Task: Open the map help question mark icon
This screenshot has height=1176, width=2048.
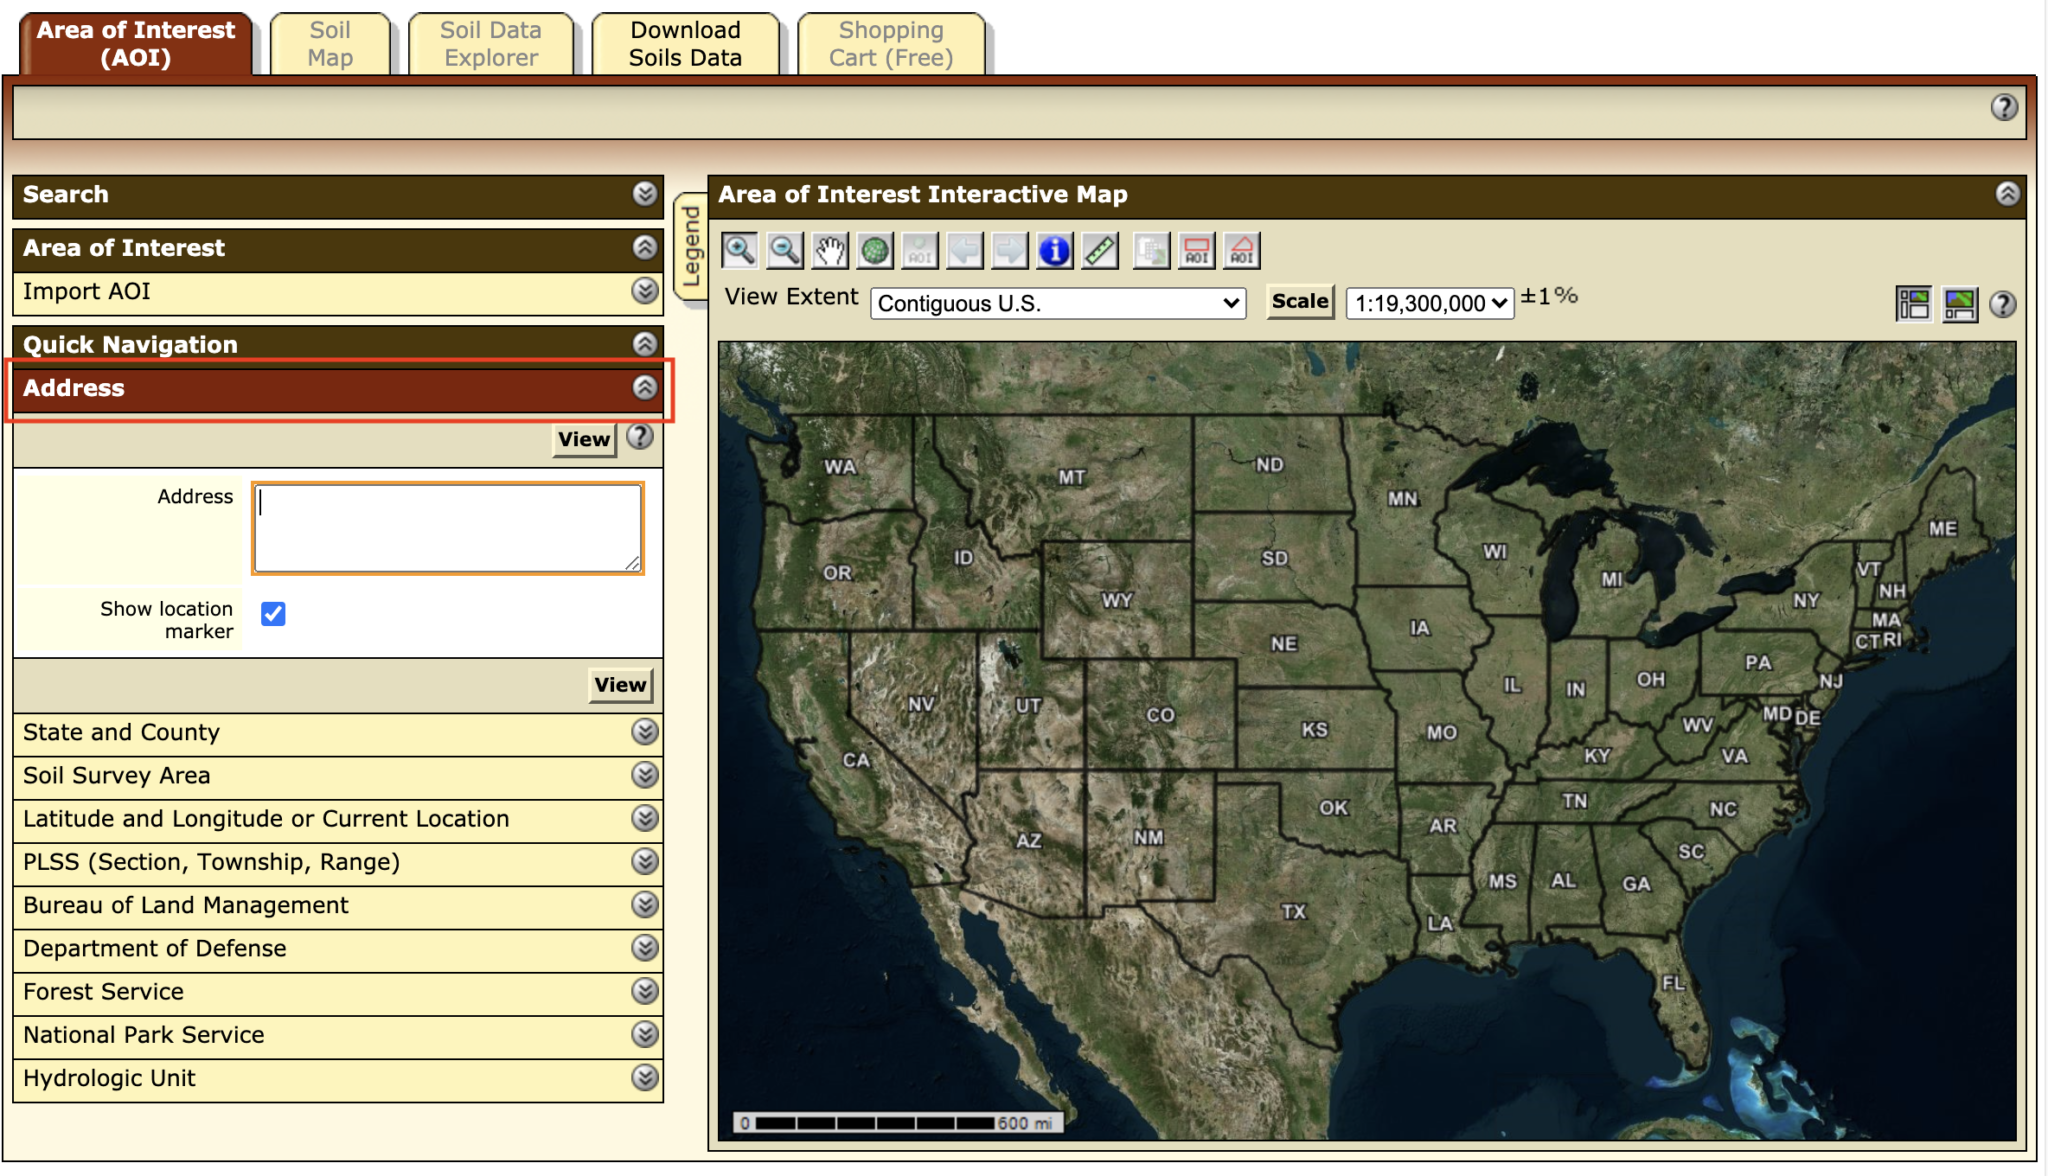Action: point(2005,305)
